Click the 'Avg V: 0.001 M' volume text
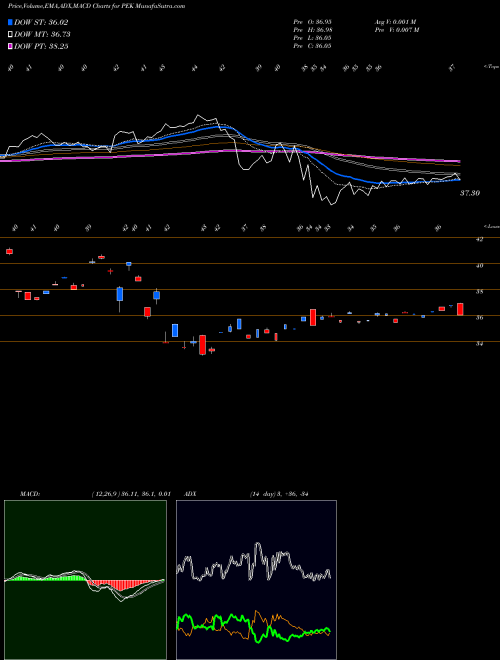Image resolution: width=500 pixels, height=660 pixels. 395,22
